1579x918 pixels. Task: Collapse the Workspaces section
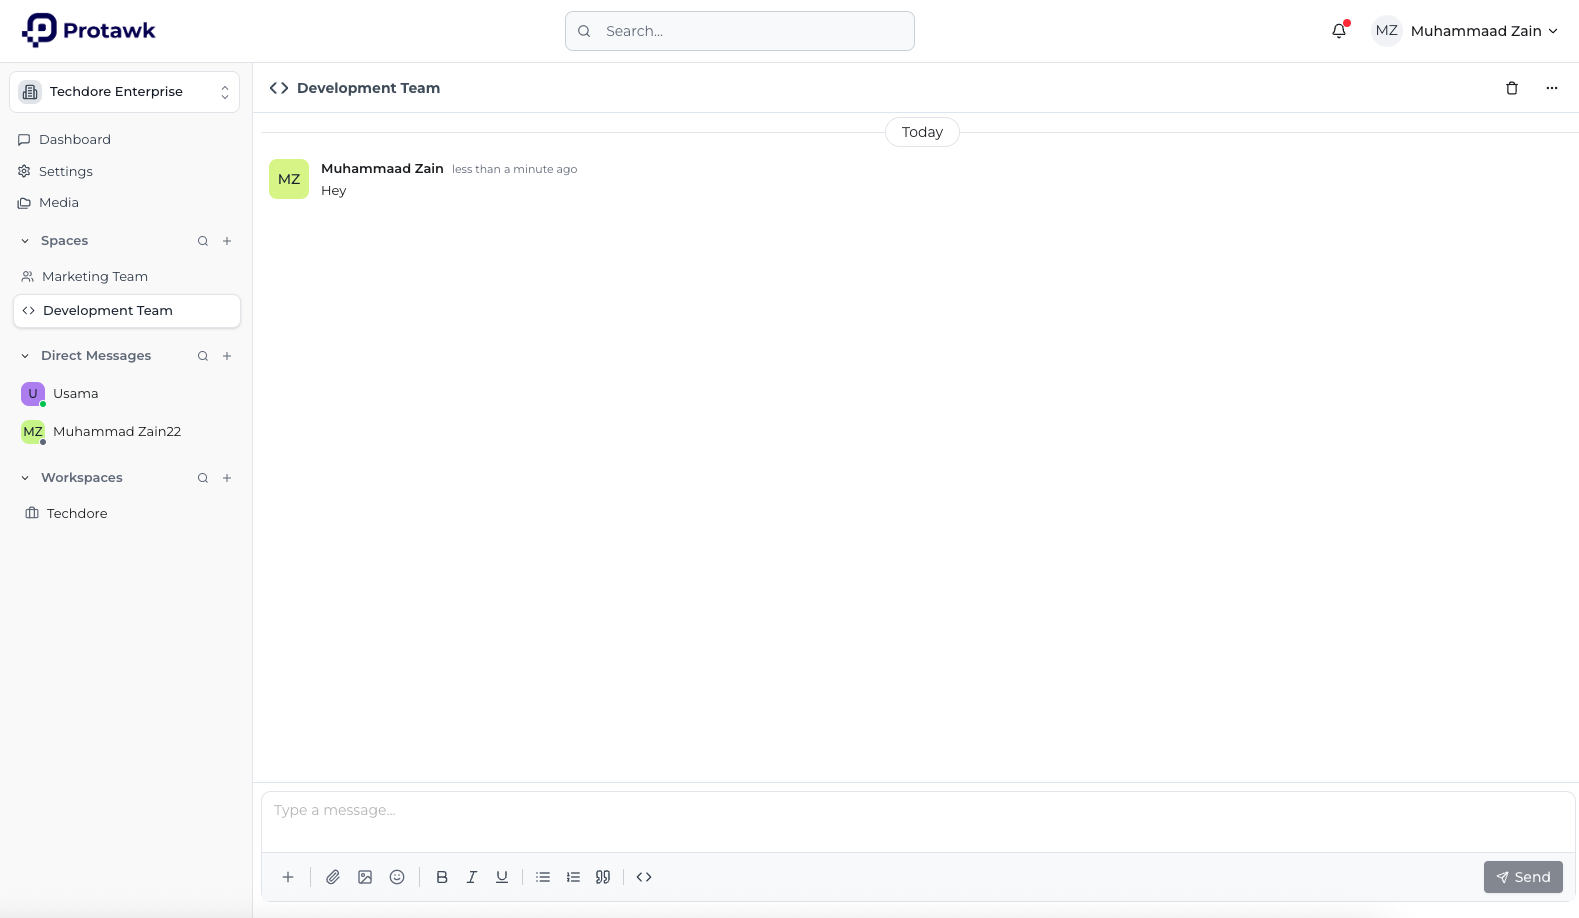(x=25, y=478)
